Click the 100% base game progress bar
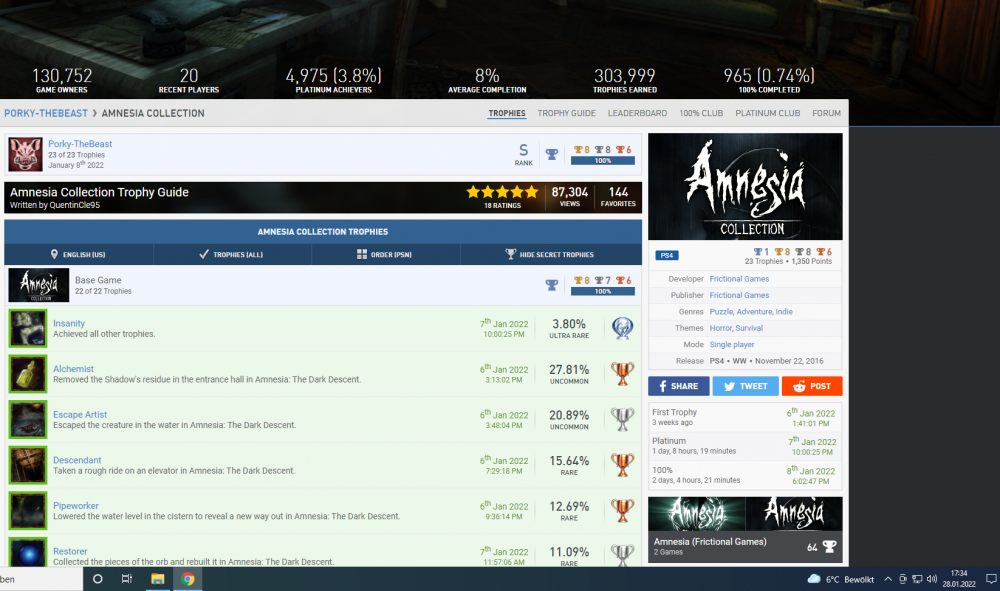1000x591 pixels. [x=602, y=292]
